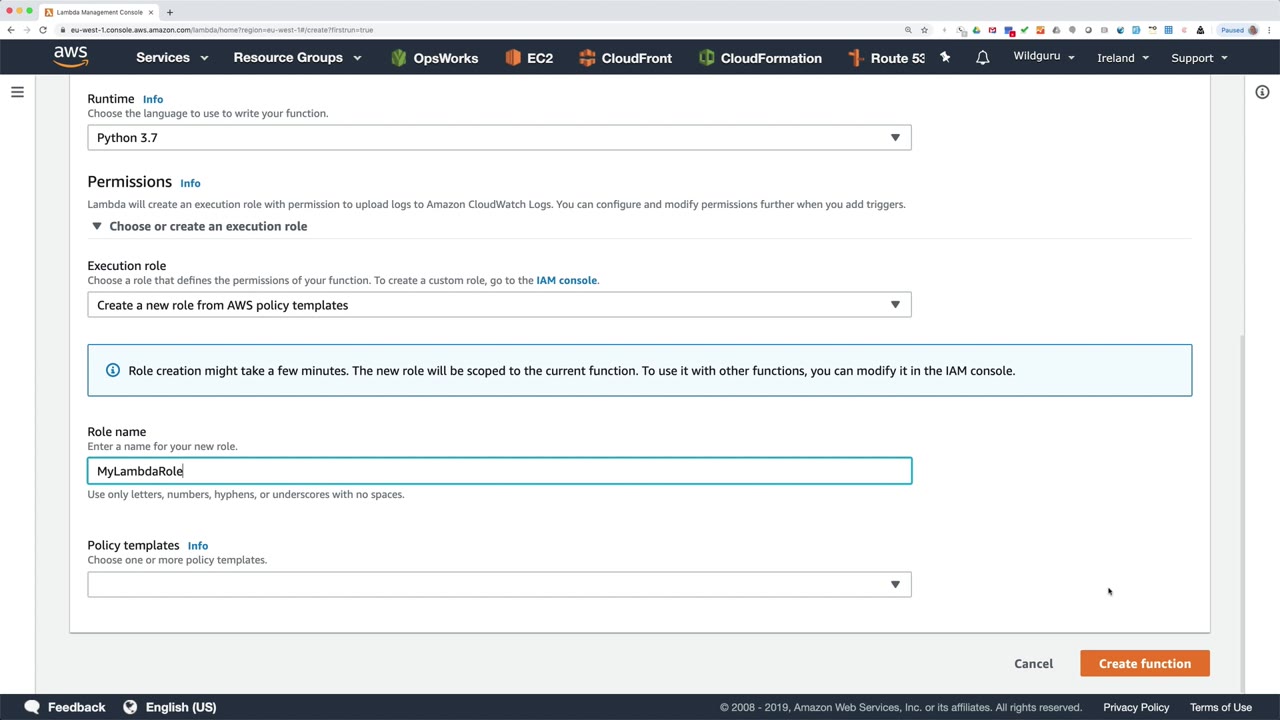Click the AWS logo home icon
The width and height of the screenshot is (1280, 720).
pyautogui.click(x=70, y=57)
